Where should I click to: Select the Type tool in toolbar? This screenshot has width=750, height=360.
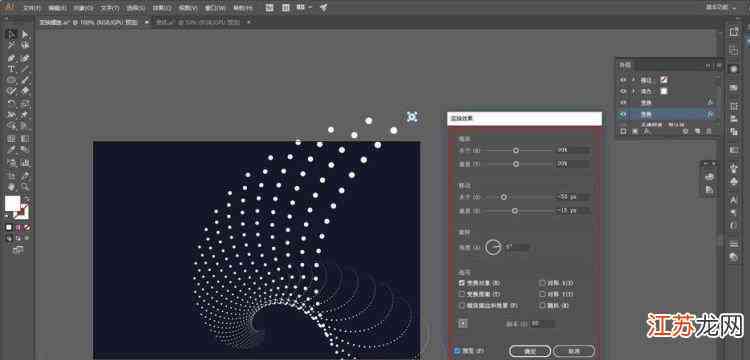click(x=11, y=69)
